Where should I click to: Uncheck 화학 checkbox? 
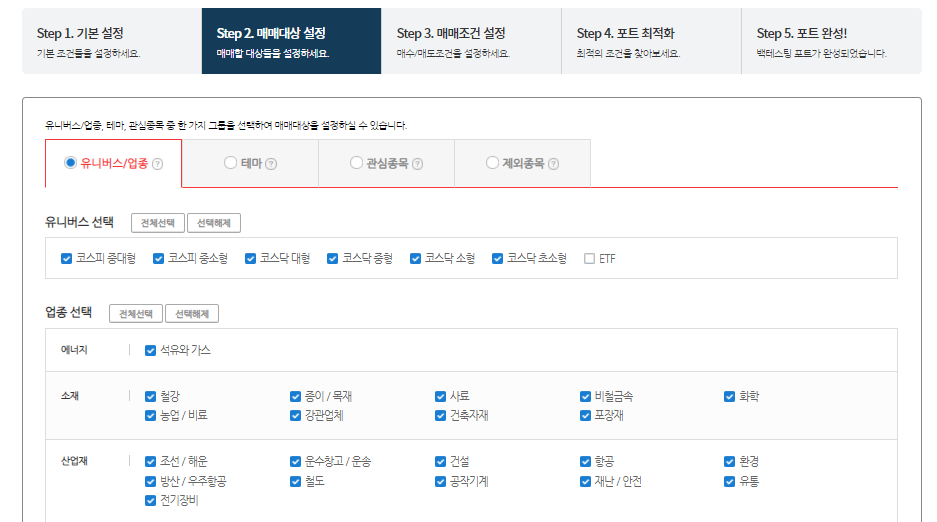730,397
